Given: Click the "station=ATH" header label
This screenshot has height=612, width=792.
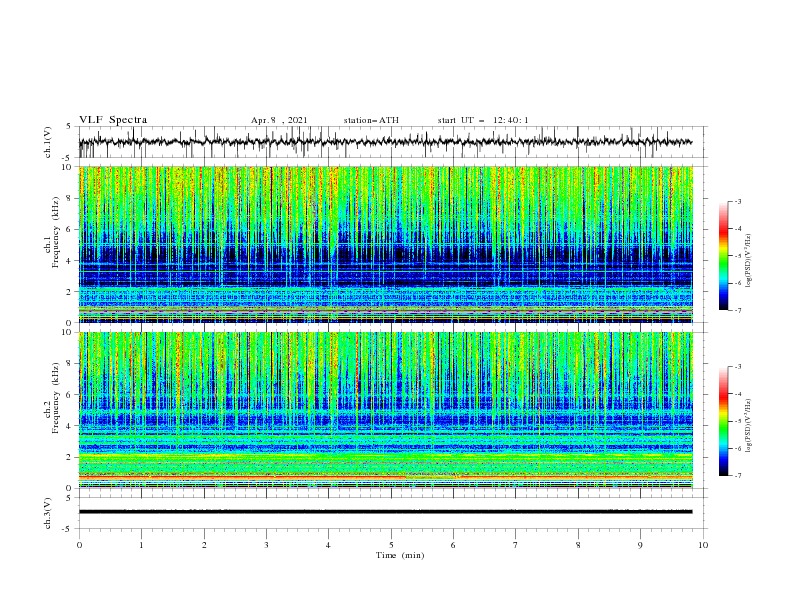Looking at the screenshot, I should [371, 120].
